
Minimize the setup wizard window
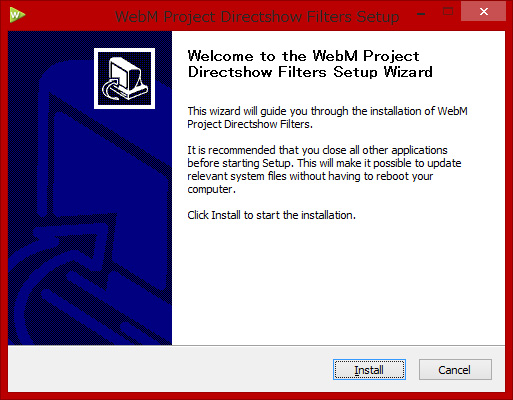tap(421, 14)
